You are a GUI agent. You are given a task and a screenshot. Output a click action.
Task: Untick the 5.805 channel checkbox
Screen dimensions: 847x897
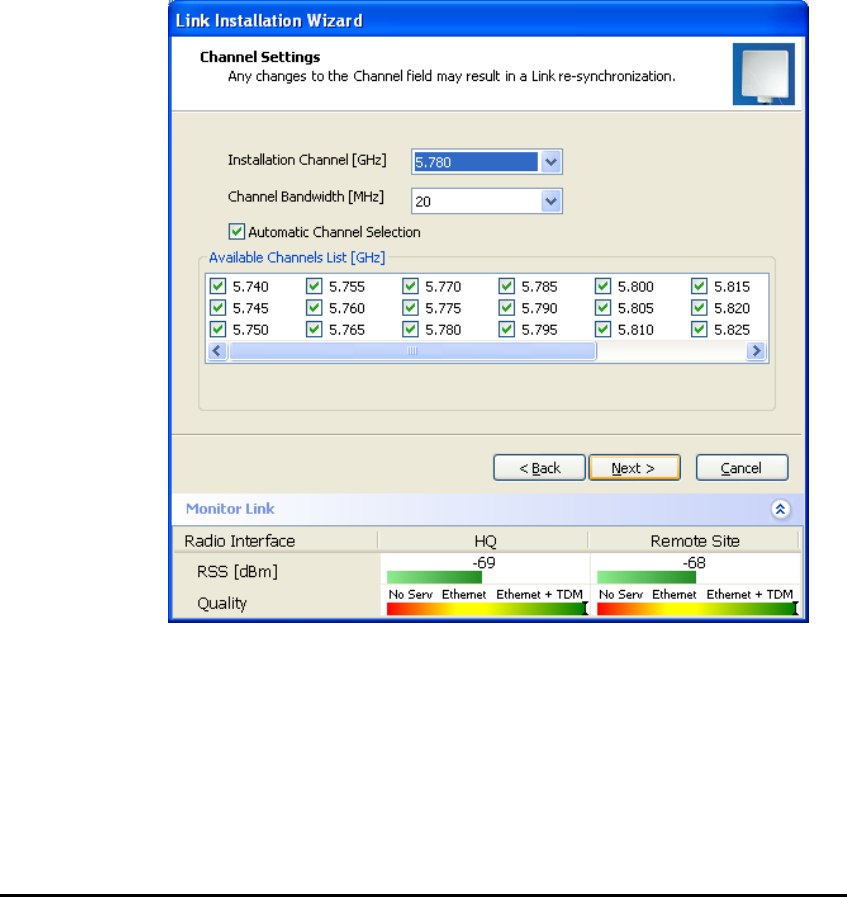coord(603,308)
